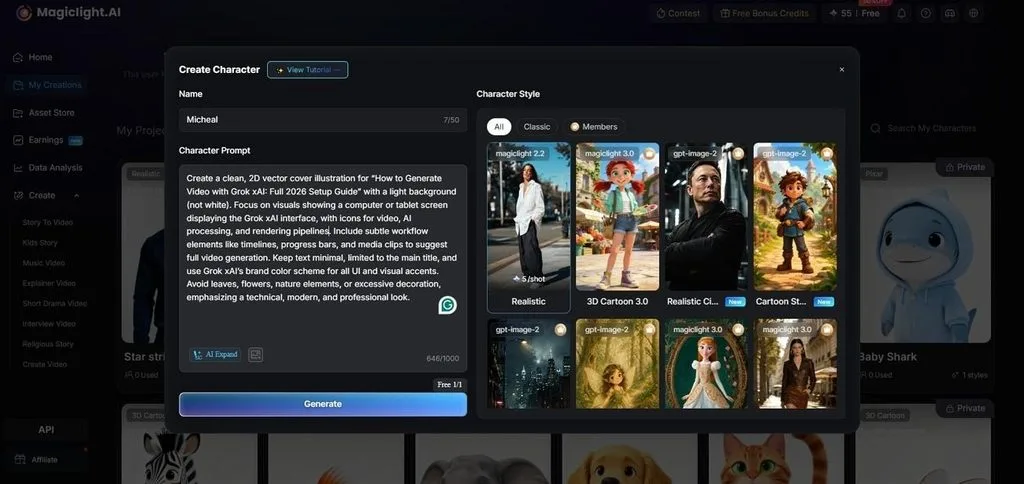Image resolution: width=1024 pixels, height=484 pixels.
Task: Switch to the Classic style filter
Action: tap(537, 127)
